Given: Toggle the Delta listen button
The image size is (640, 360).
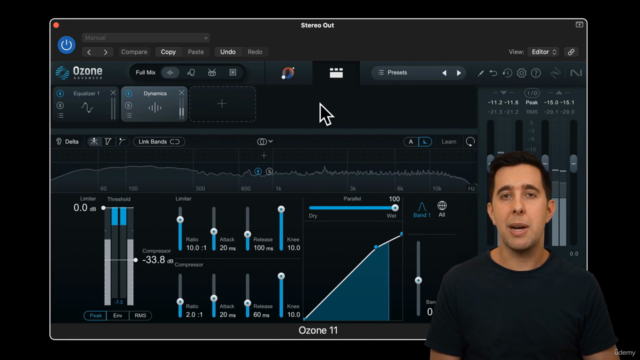Looking at the screenshot, I should coord(67,142).
